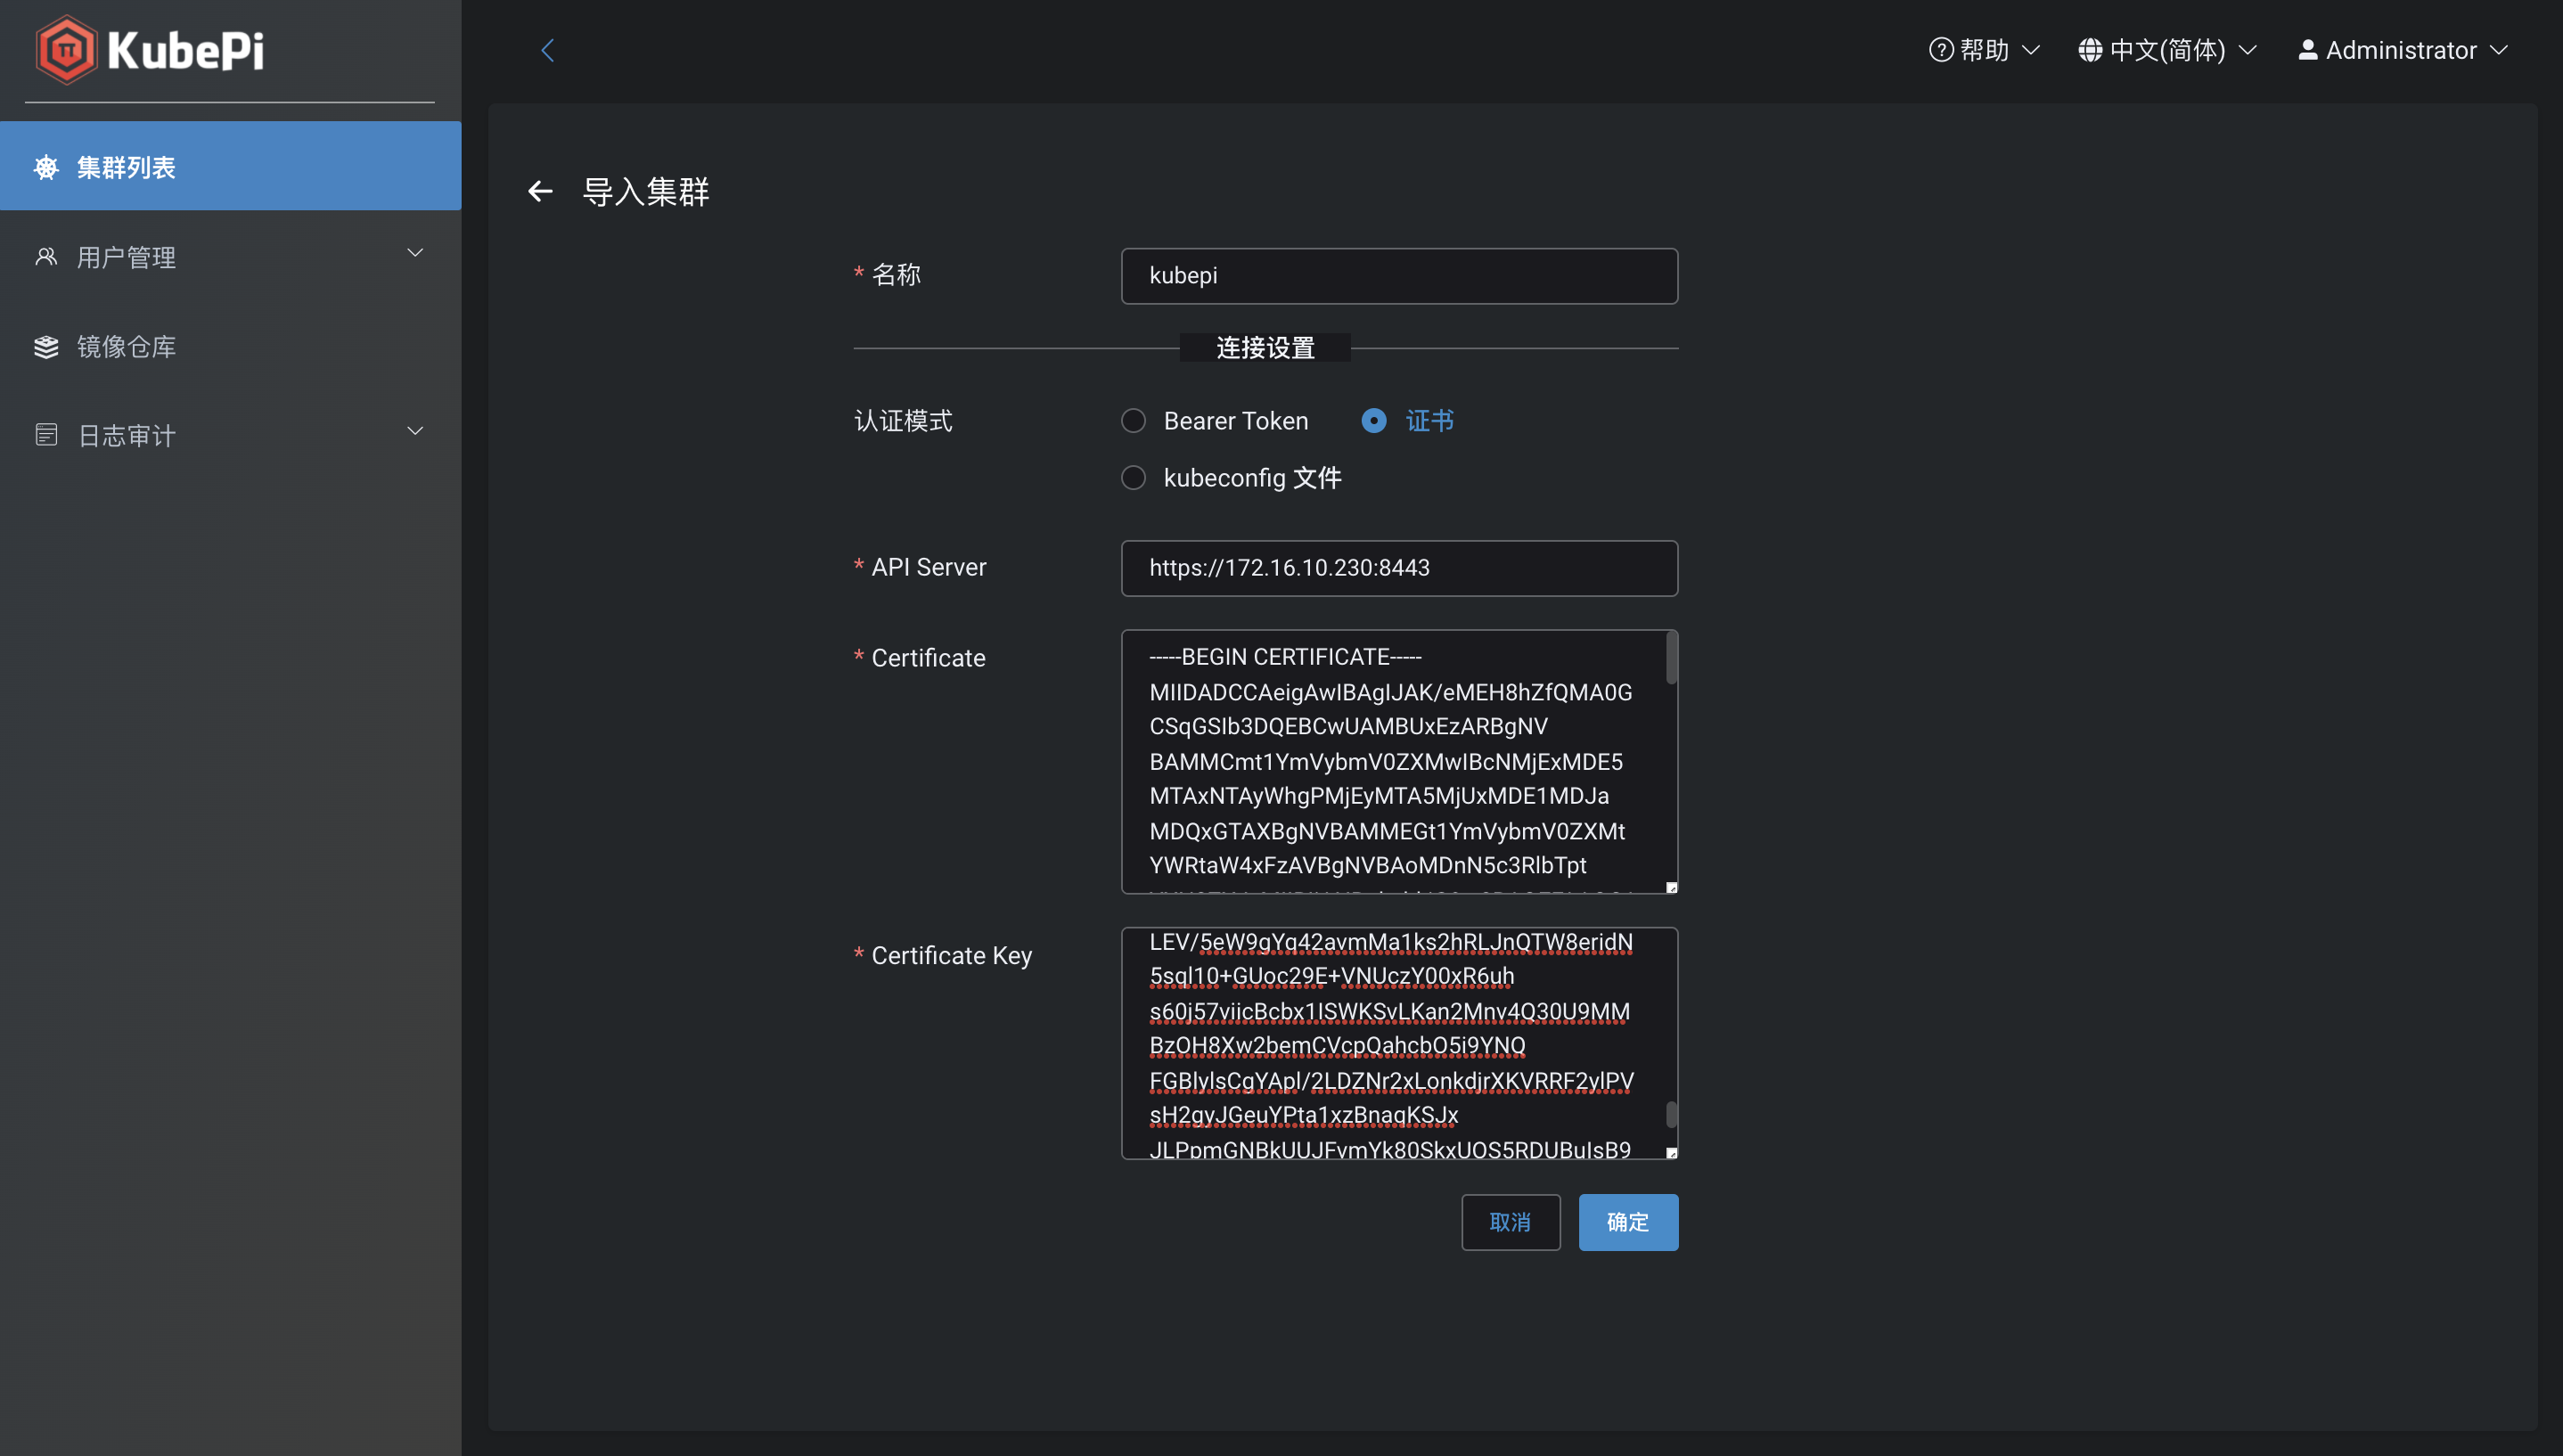
Task: Click the user management icon
Action: point(46,256)
